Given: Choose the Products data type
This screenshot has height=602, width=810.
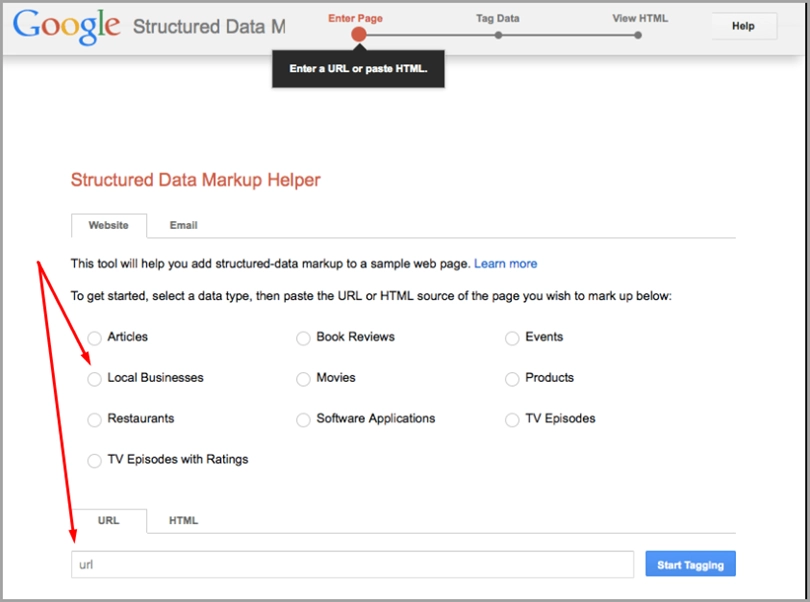Looking at the screenshot, I should [x=512, y=379].
